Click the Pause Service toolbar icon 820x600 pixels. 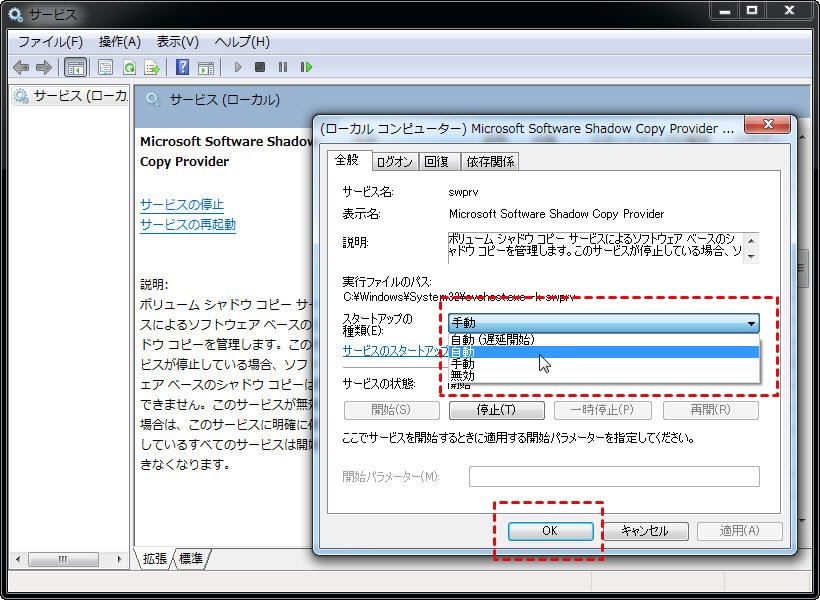point(283,67)
